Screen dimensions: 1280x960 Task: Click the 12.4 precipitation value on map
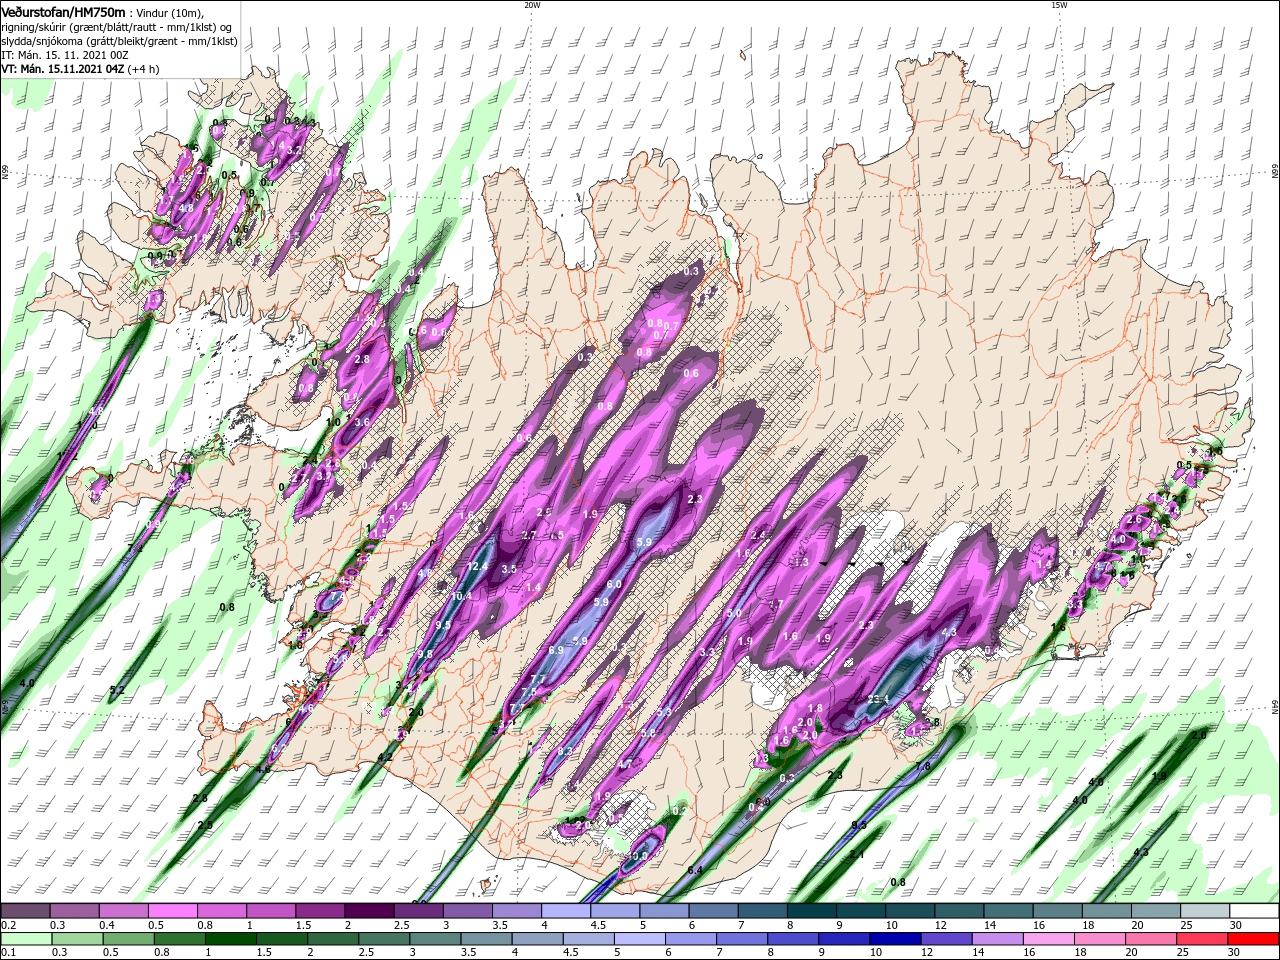477,567
